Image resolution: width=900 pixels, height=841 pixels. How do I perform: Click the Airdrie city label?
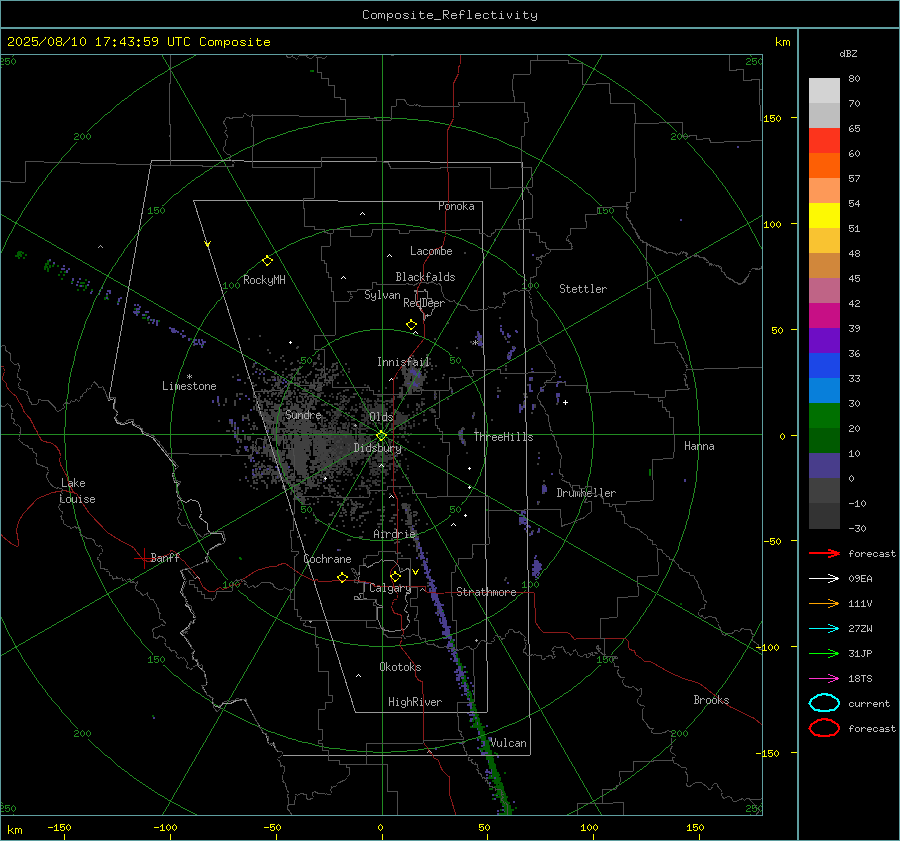(394, 534)
